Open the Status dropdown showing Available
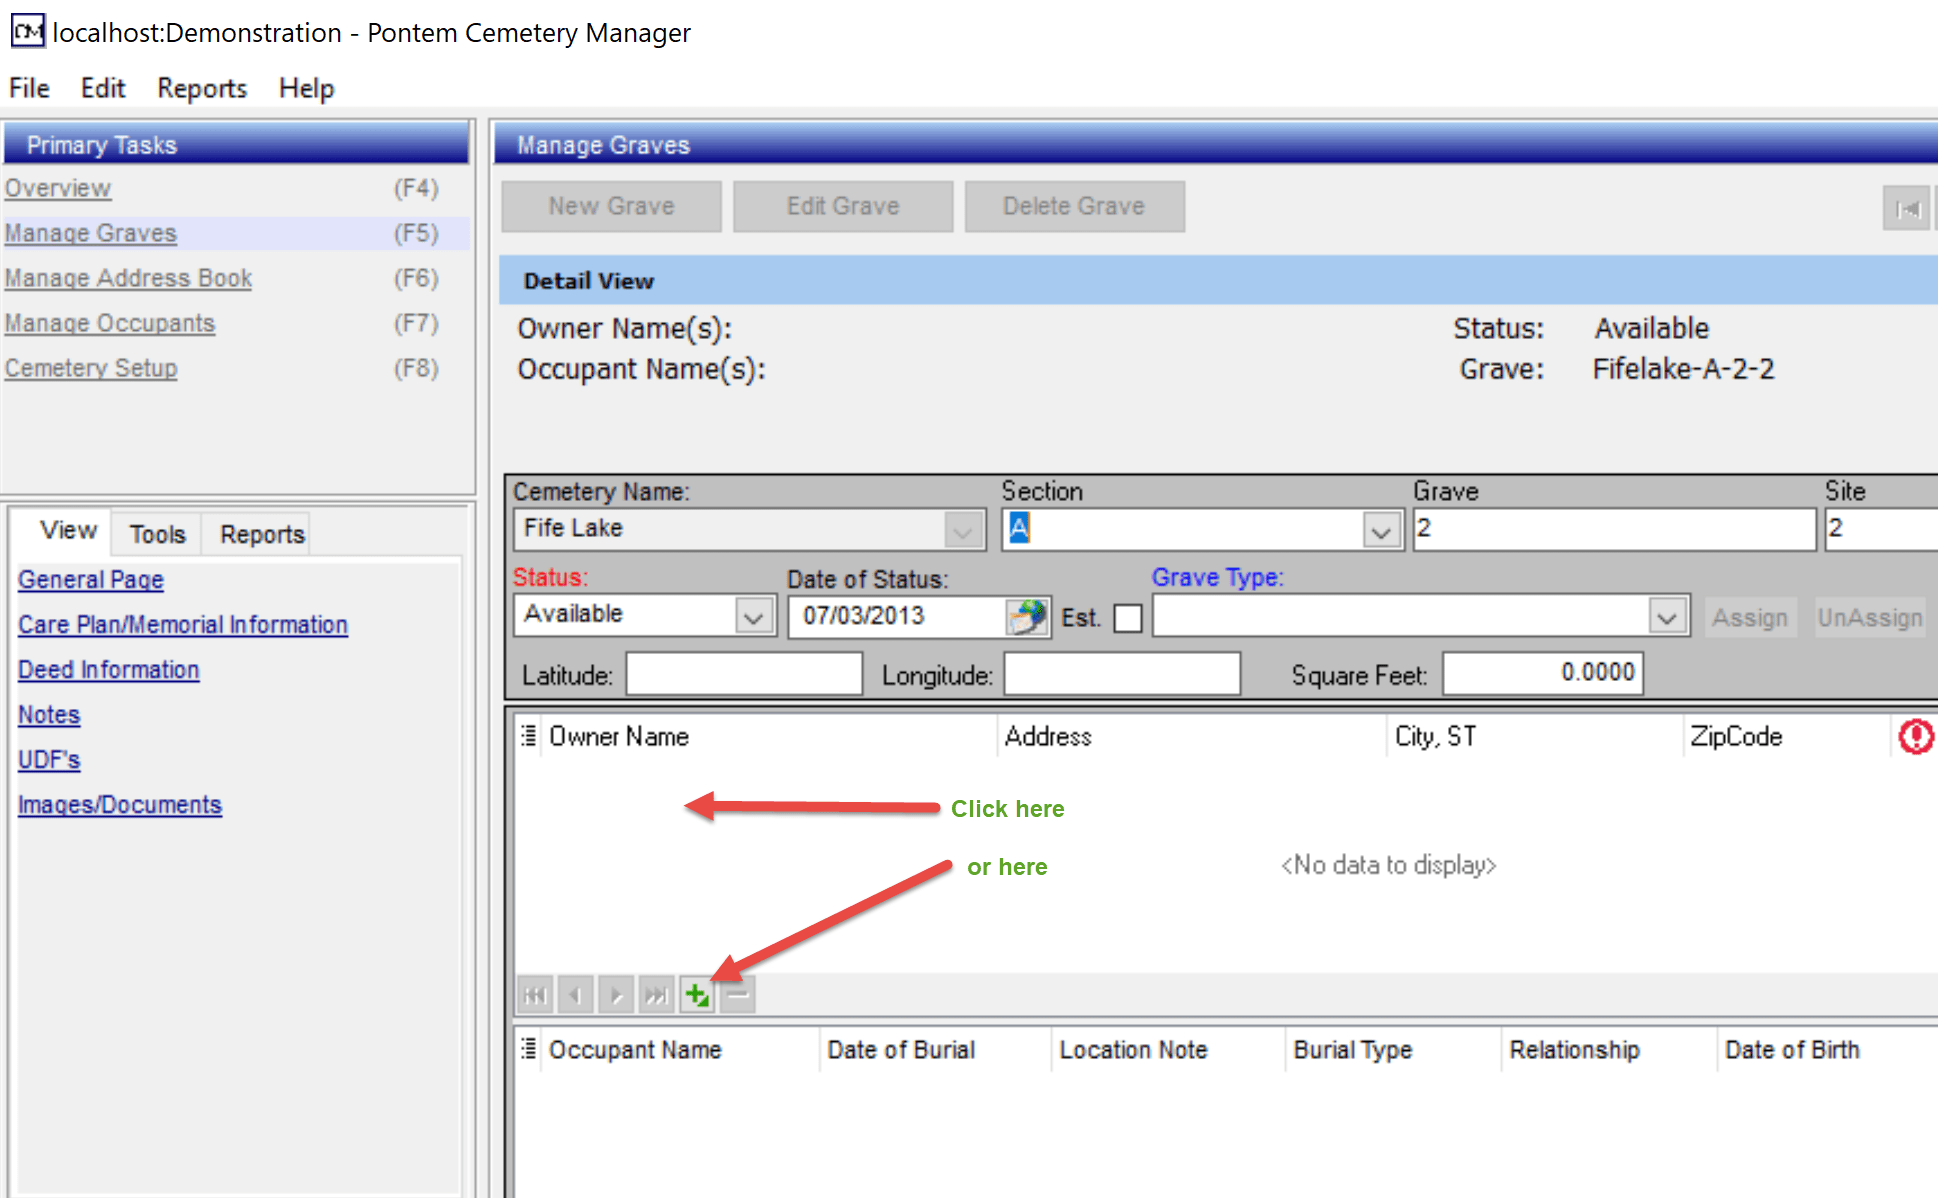This screenshot has width=1938, height=1198. tap(754, 616)
